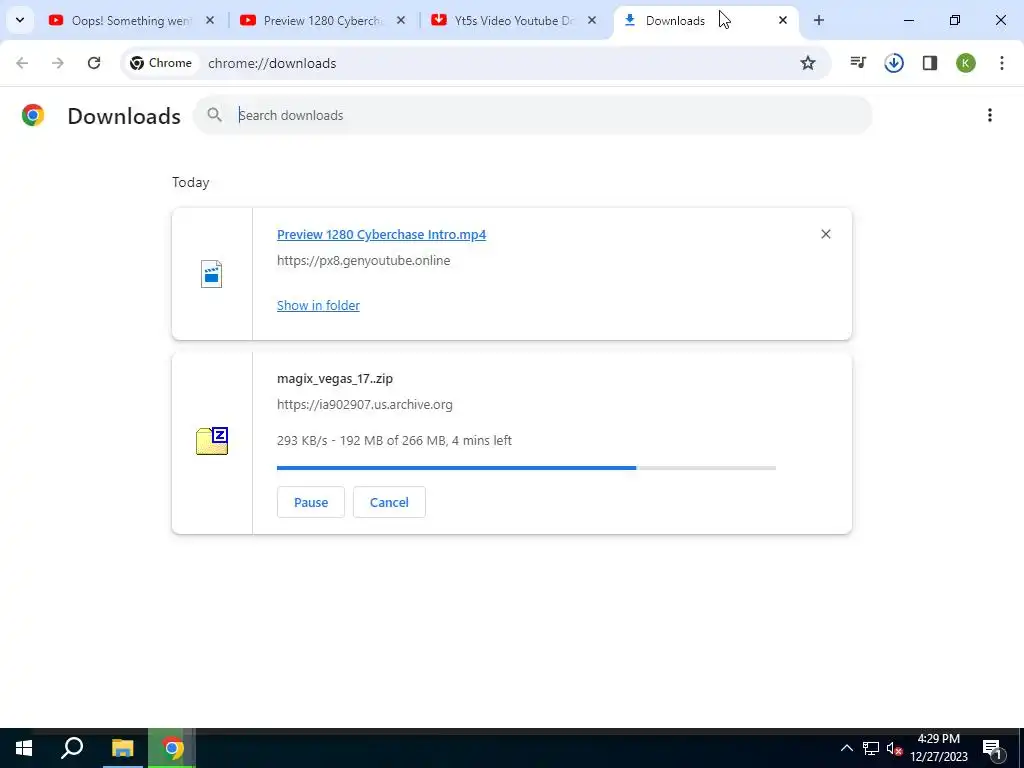Close the Preview 1280 Cyberchase tab
The width and height of the screenshot is (1024, 768).
tap(401, 20)
